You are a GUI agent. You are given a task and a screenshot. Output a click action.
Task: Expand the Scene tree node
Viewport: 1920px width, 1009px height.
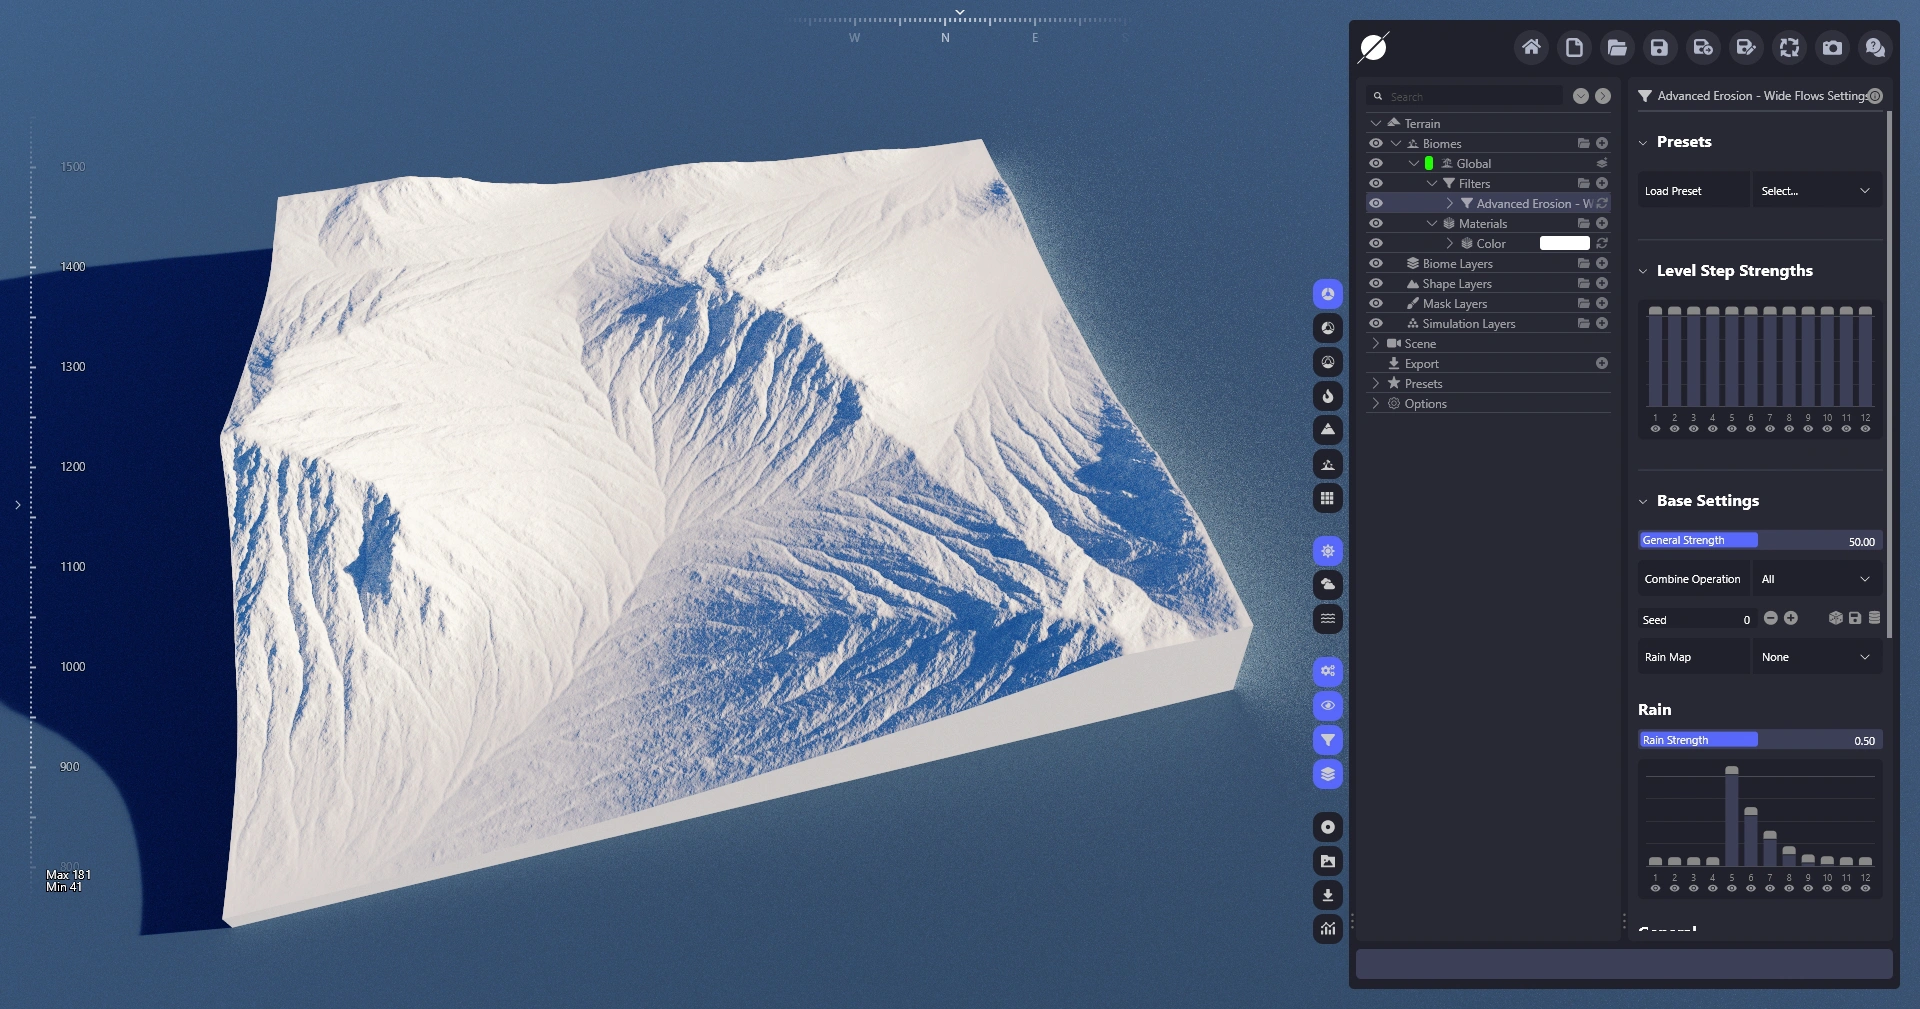[1376, 343]
